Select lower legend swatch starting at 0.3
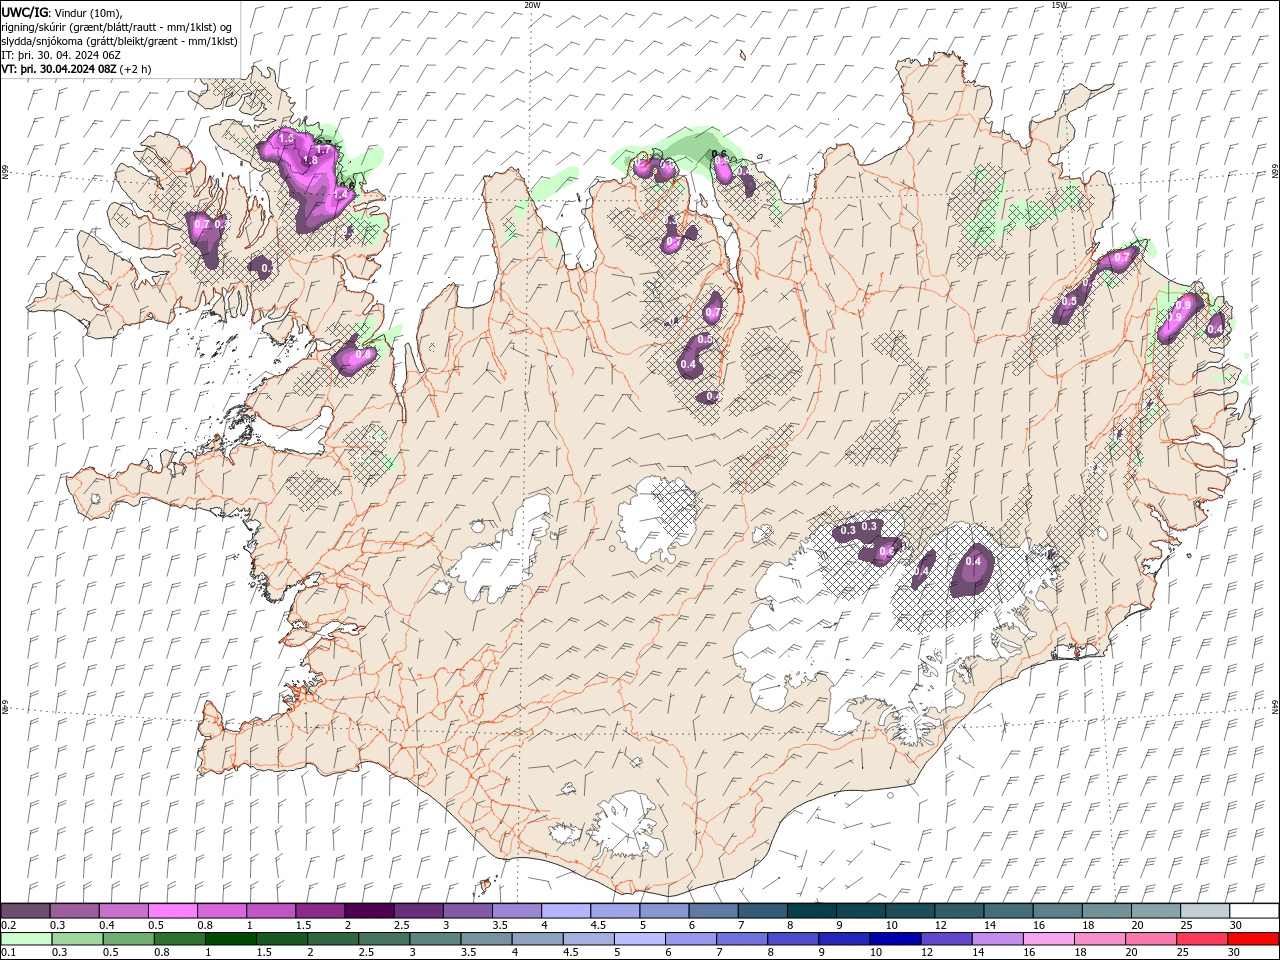This screenshot has height=960, width=1280. [x=78, y=939]
